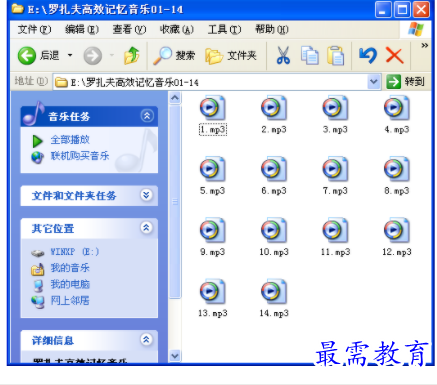Open the 编辑(E) menu

click(x=82, y=29)
